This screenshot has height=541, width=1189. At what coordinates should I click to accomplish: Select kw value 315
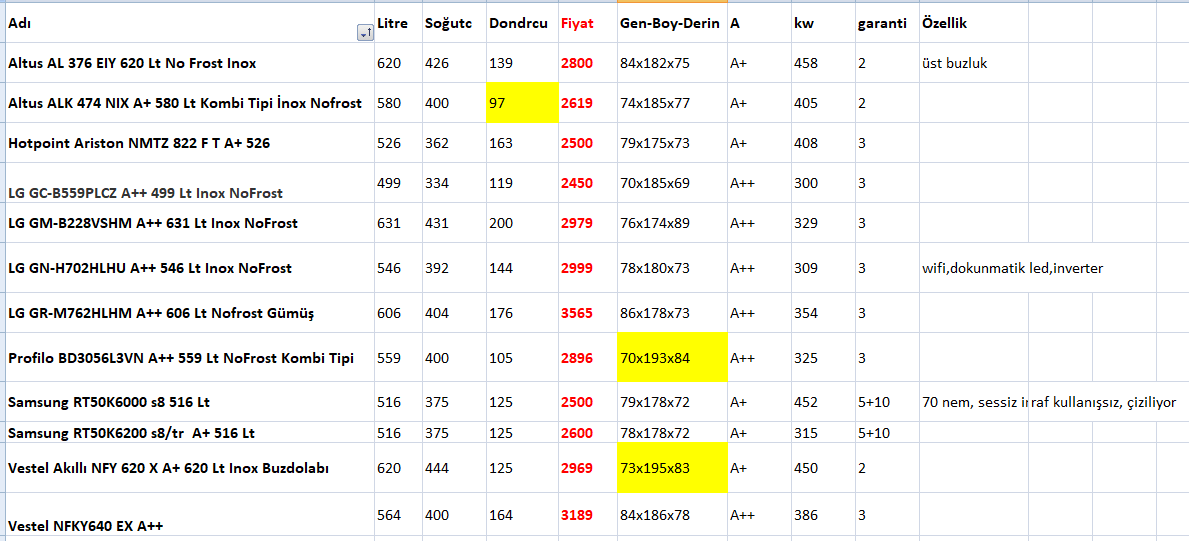[823, 432]
